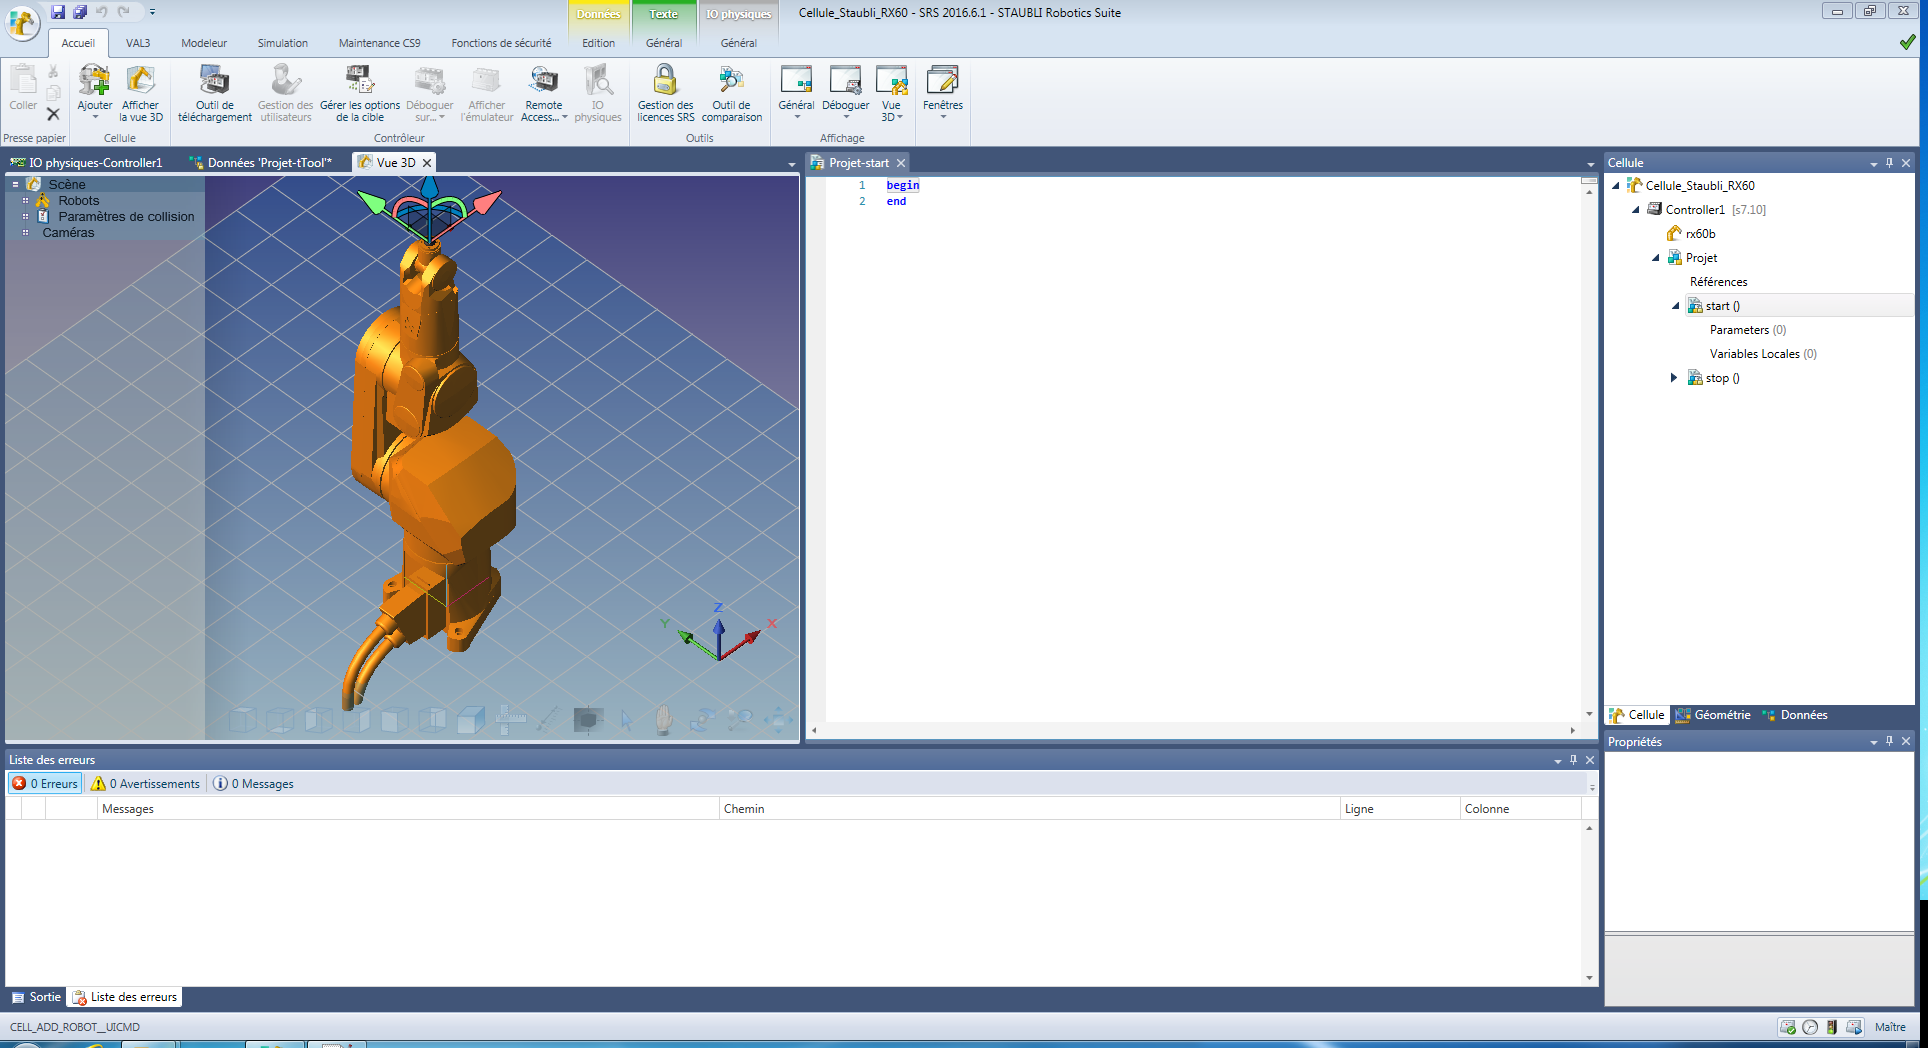Toggle the 0 Avertissements filter
The width and height of the screenshot is (1928, 1048).
(x=146, y=784)
